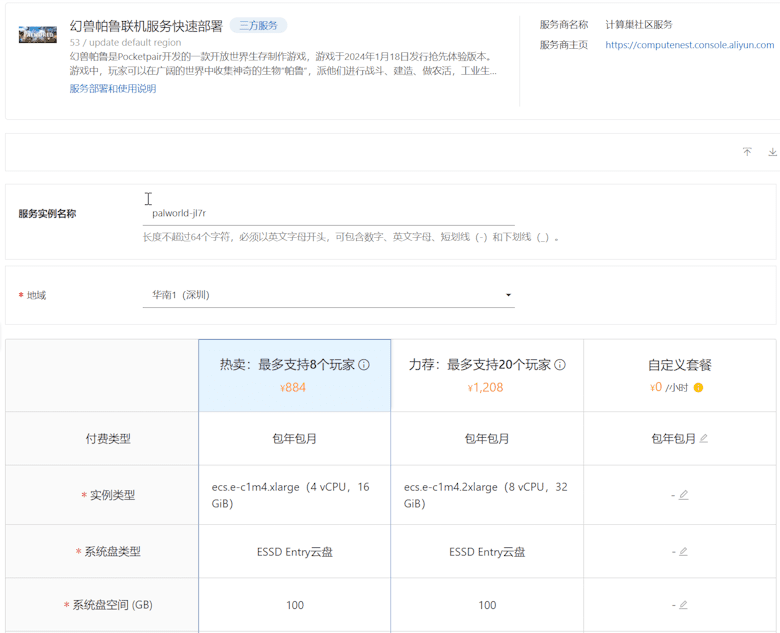Click the Palworld service thumbnail image

[38, 35]
